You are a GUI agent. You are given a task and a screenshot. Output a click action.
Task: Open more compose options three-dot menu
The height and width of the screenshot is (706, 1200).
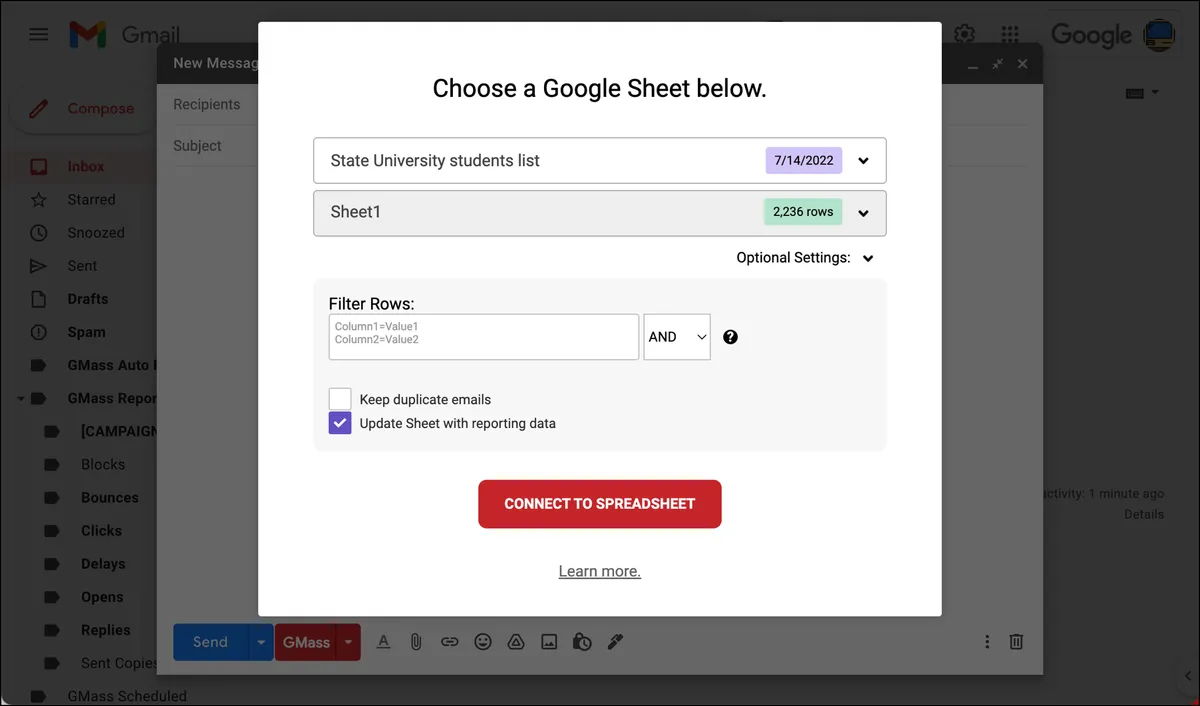click(x=987, y=642)
